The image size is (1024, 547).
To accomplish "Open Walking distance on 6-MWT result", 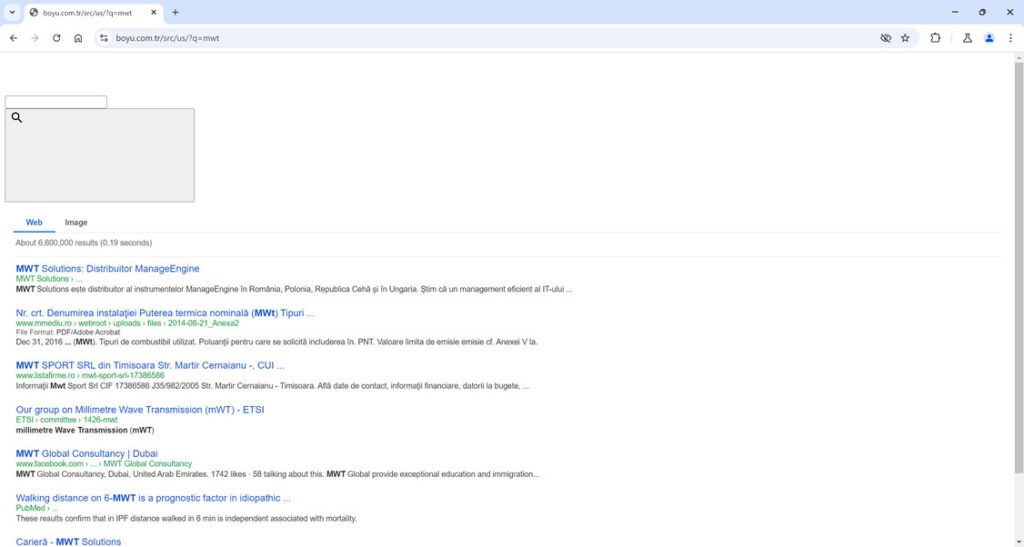I will click(153, 498).
